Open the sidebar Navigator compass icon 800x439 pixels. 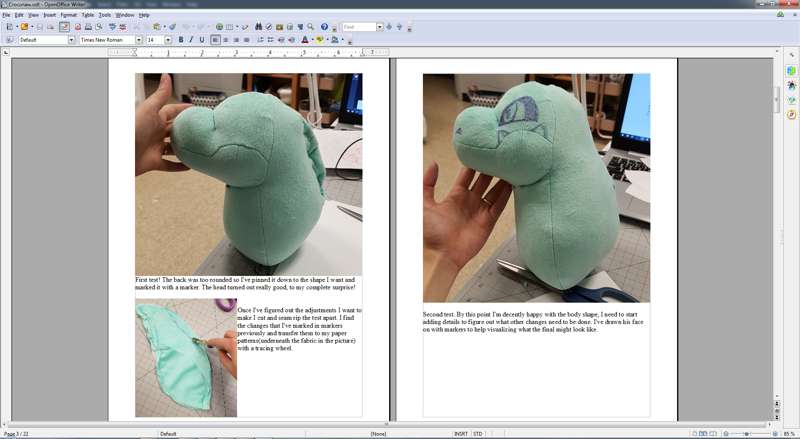[791, 114]
